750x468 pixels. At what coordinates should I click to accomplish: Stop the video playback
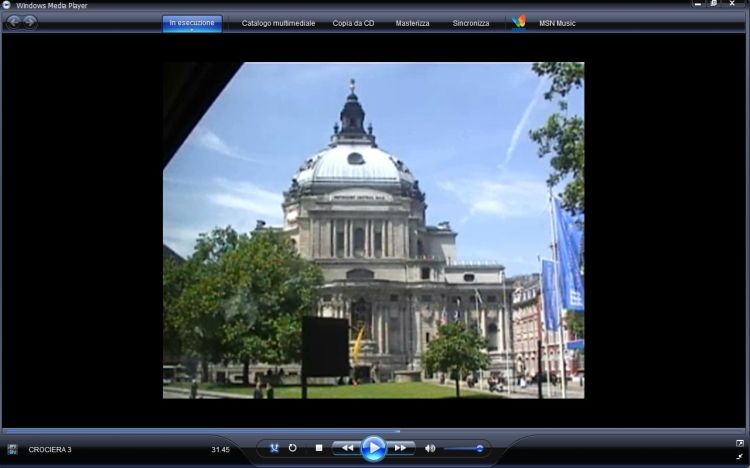pos(319,448)
